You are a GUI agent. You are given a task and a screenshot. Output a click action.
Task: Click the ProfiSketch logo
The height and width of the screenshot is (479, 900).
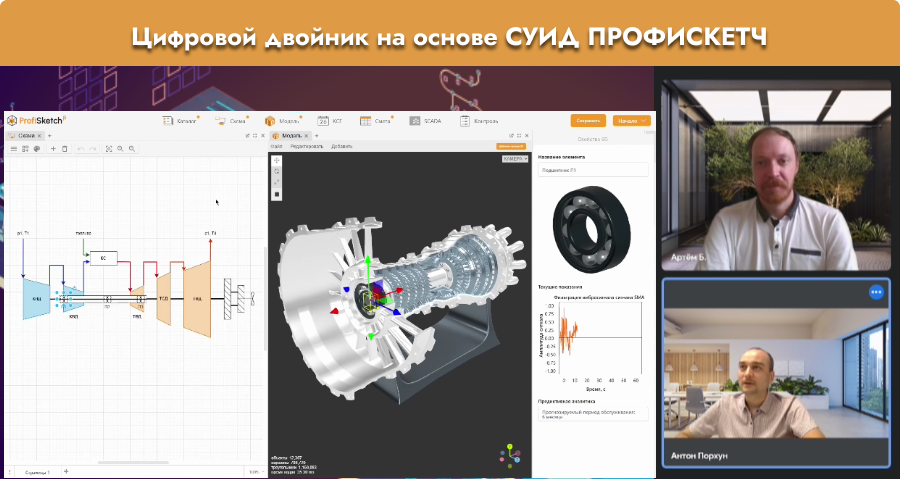click(x=36, y=120)
